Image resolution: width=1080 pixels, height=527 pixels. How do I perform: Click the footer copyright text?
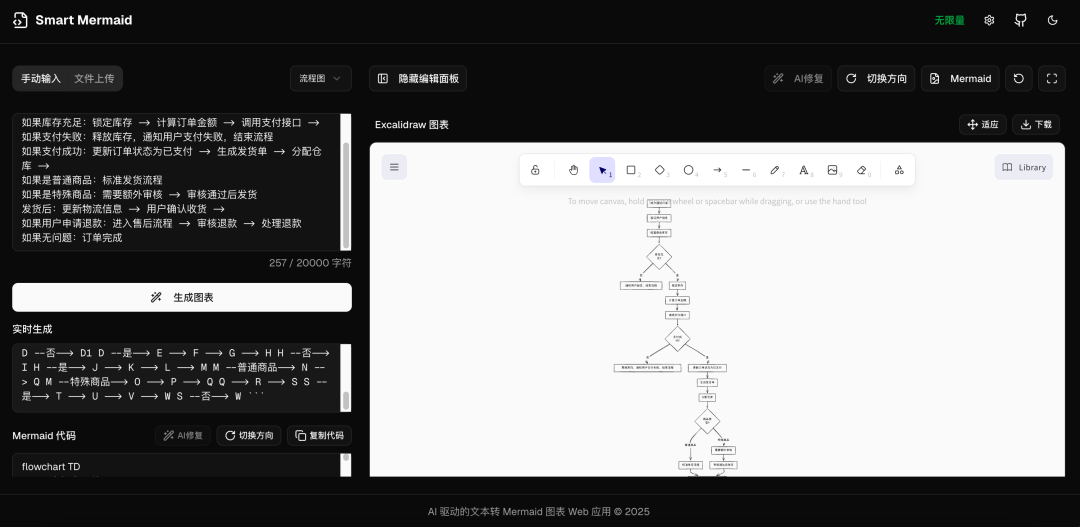(x=539, y=512)
